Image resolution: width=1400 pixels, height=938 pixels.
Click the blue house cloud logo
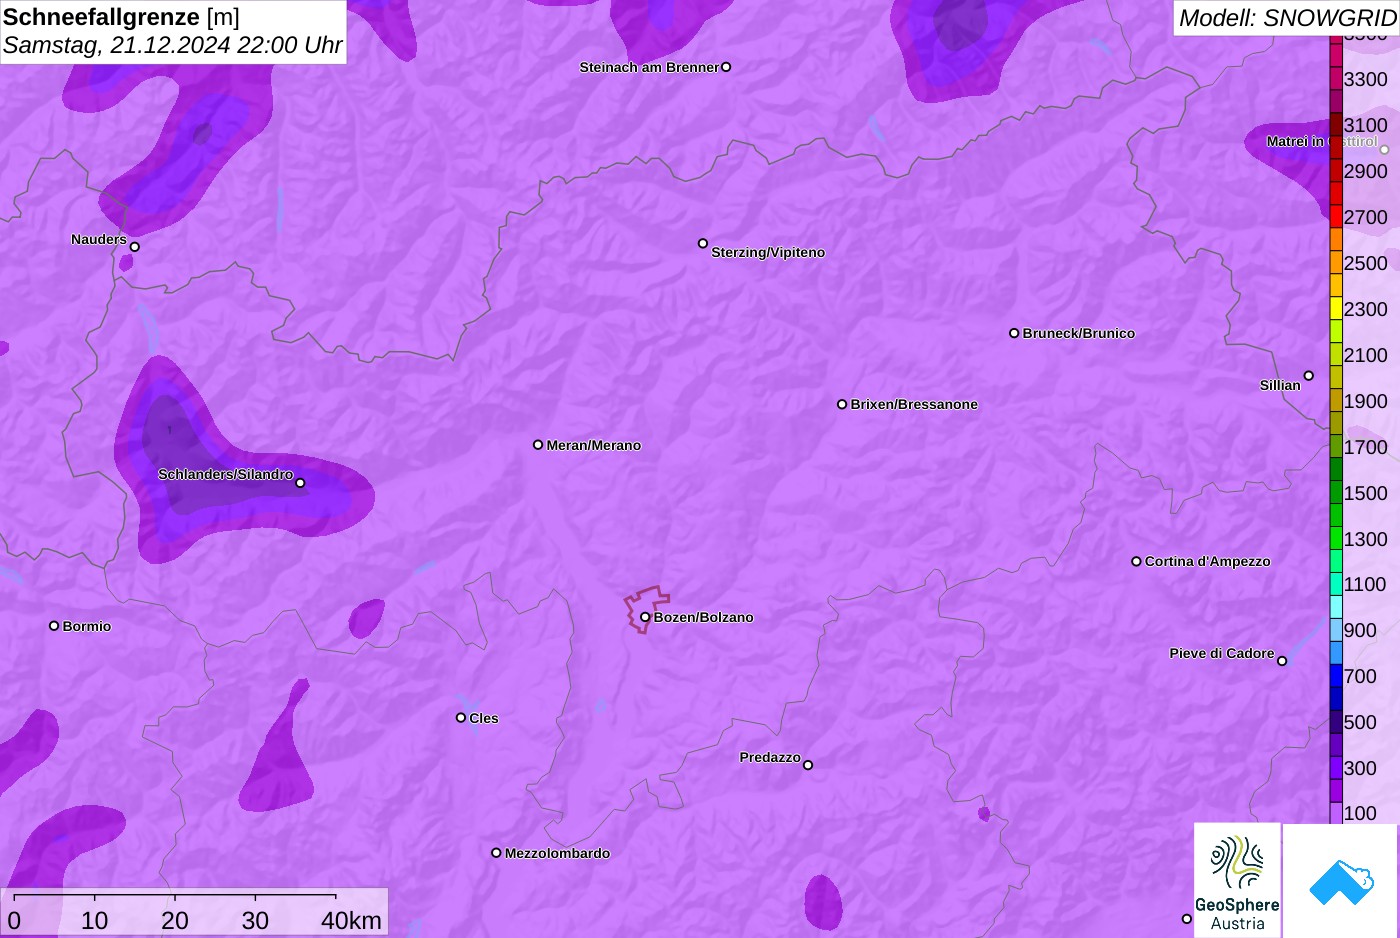[1341, 881]
